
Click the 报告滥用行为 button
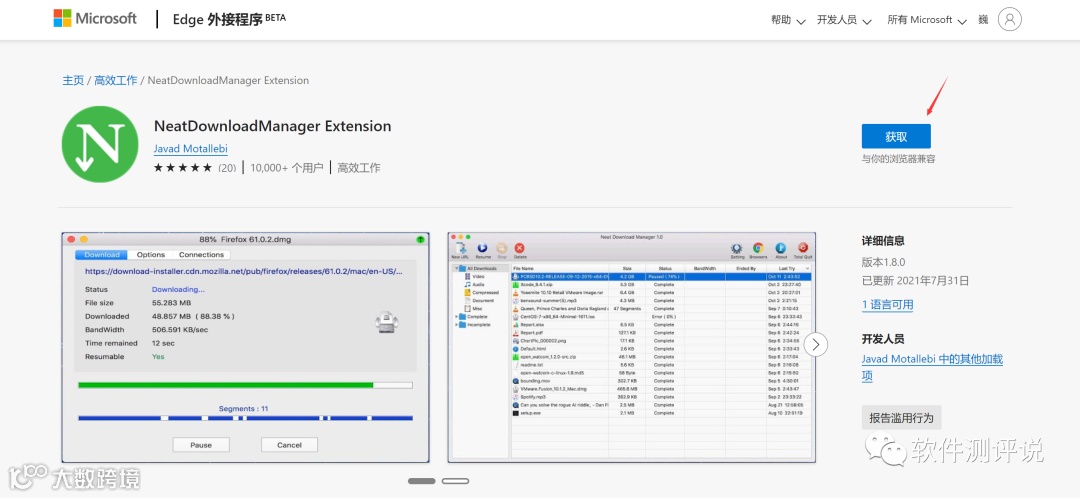[901, 417]
